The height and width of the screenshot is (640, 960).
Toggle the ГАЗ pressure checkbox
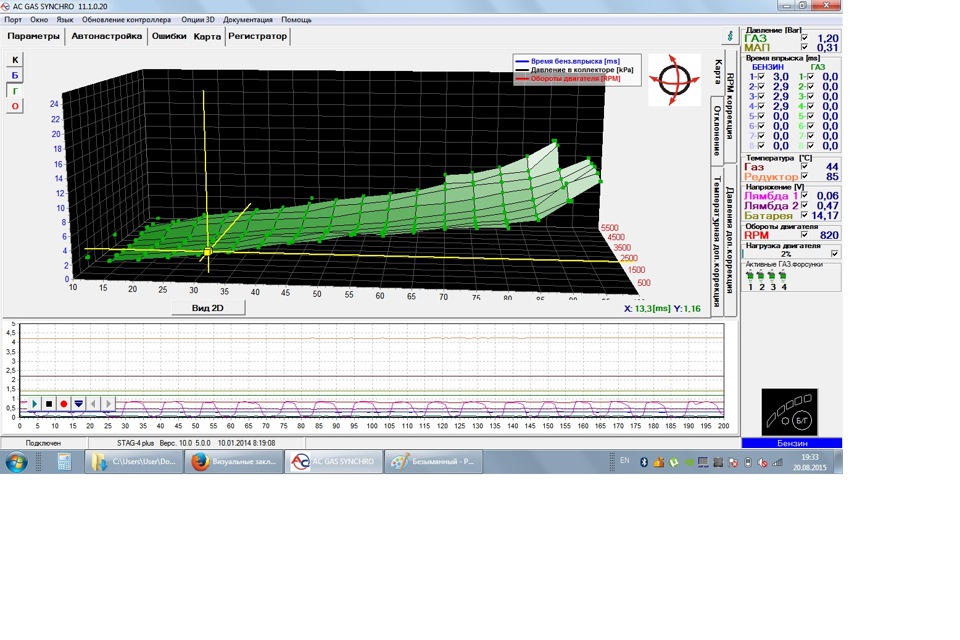coord(805,38)
